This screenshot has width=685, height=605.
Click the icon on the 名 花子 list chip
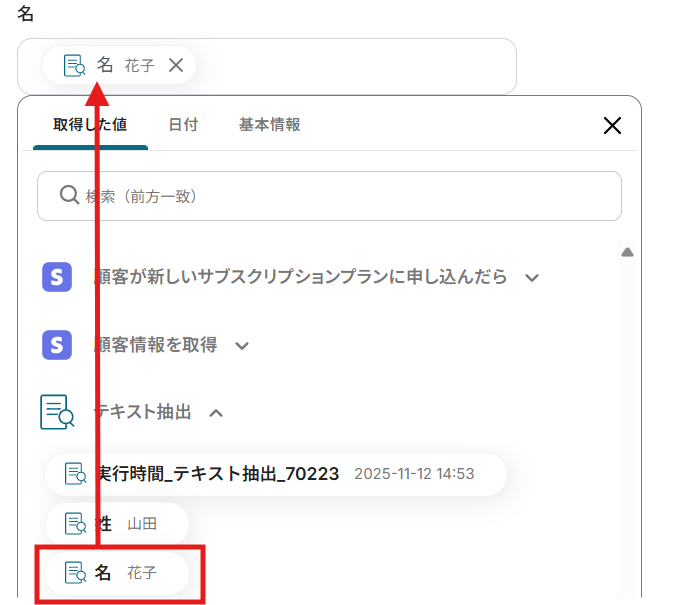coord(76,573)
